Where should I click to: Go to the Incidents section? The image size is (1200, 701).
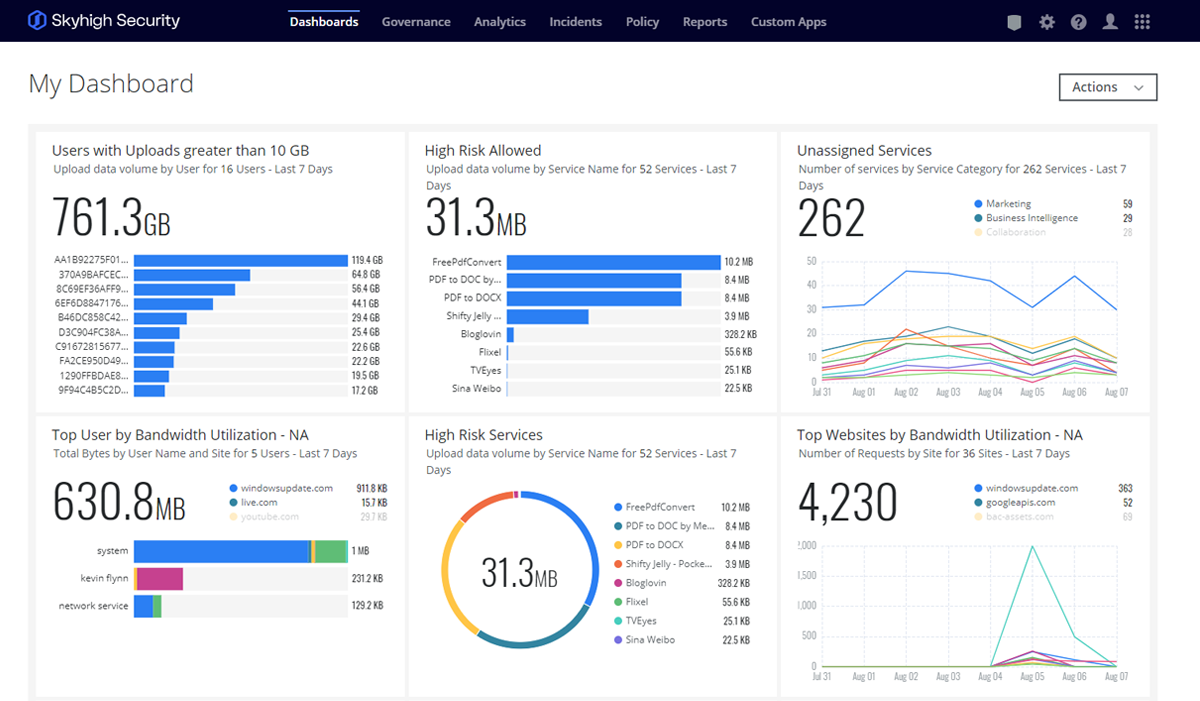575,22
